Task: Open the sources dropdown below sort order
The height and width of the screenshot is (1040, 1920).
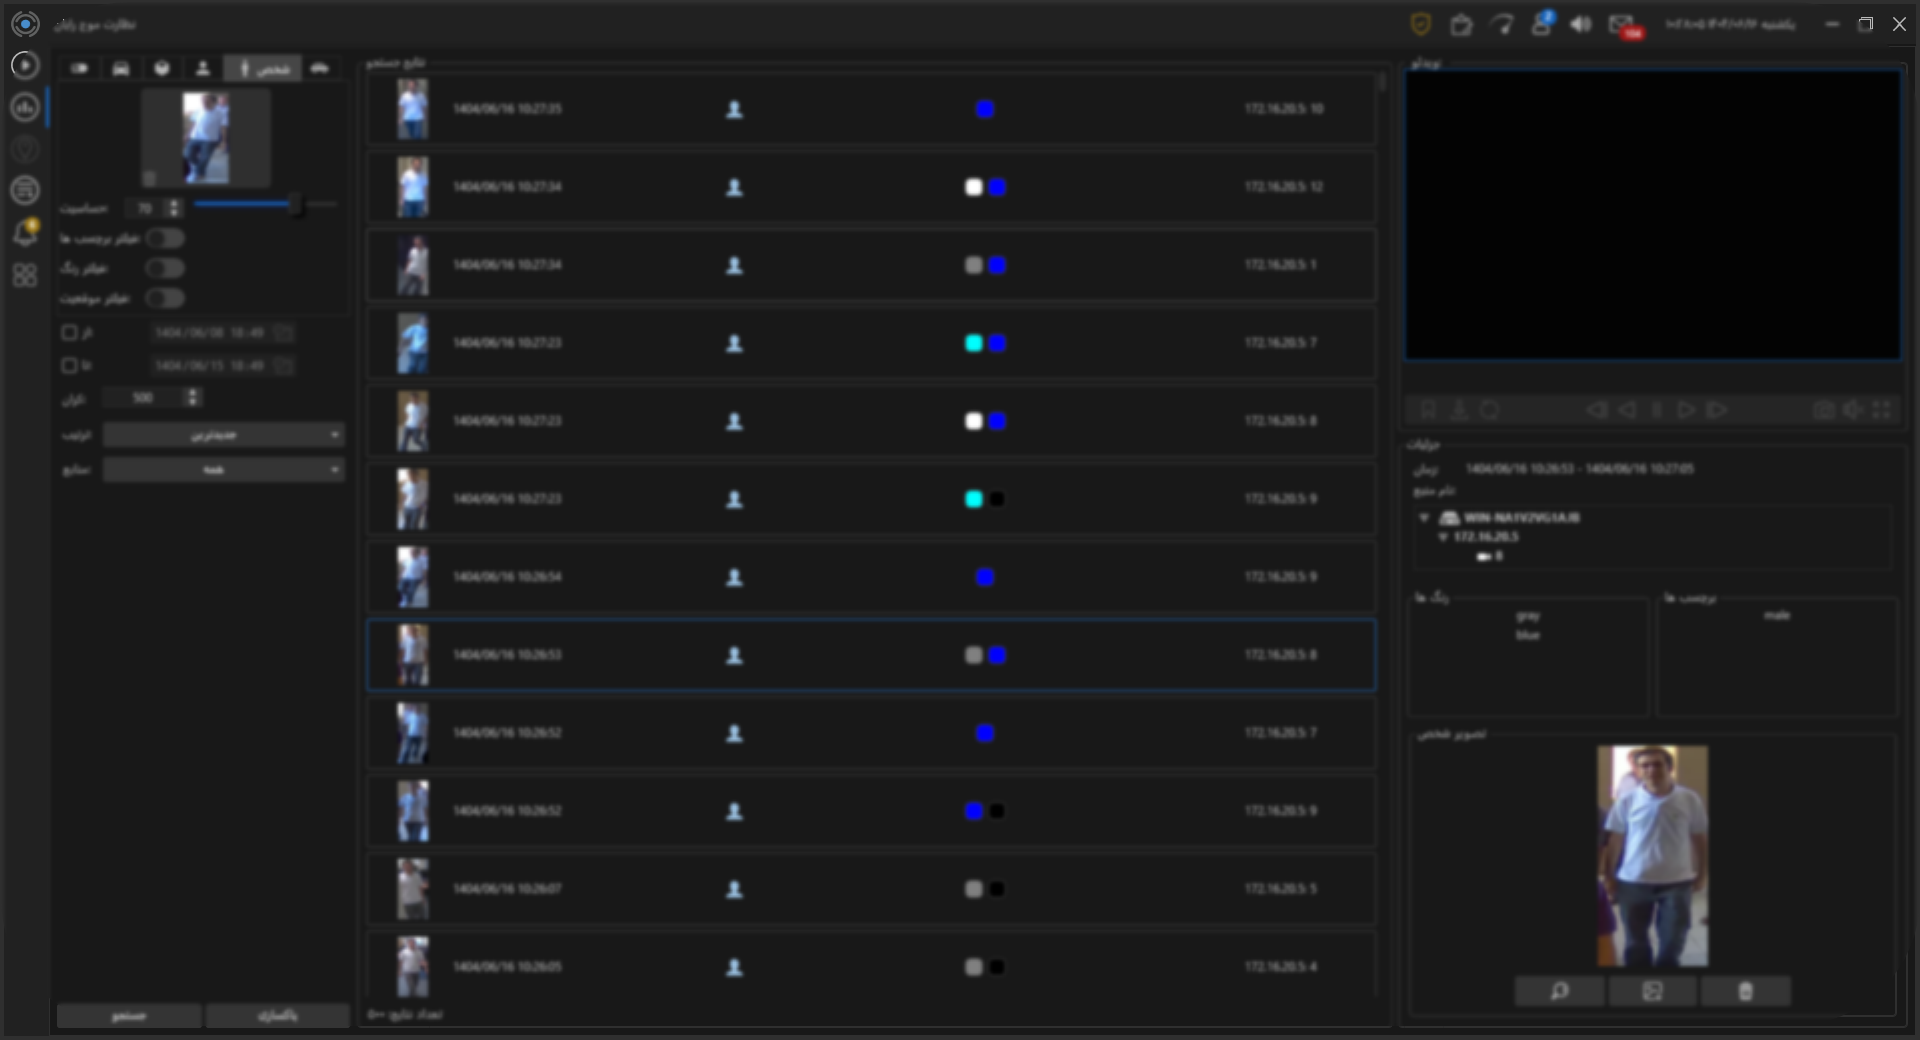Action: (x=224, y=470)
